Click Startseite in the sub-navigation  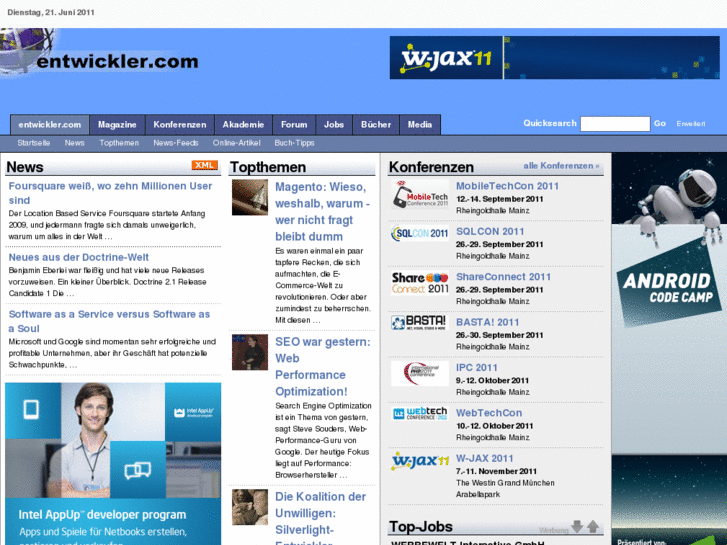tap(34, 143)
